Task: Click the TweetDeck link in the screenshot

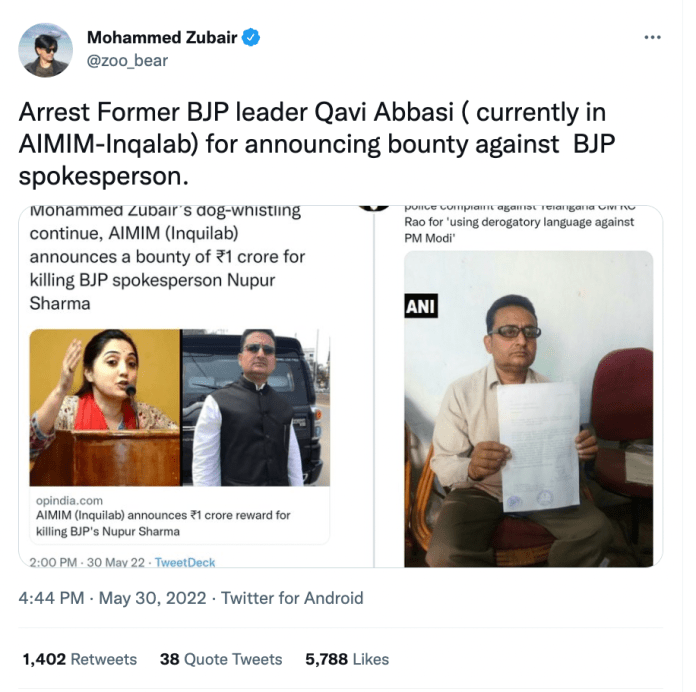Action: pyautogui.click(x=185, y=562)
